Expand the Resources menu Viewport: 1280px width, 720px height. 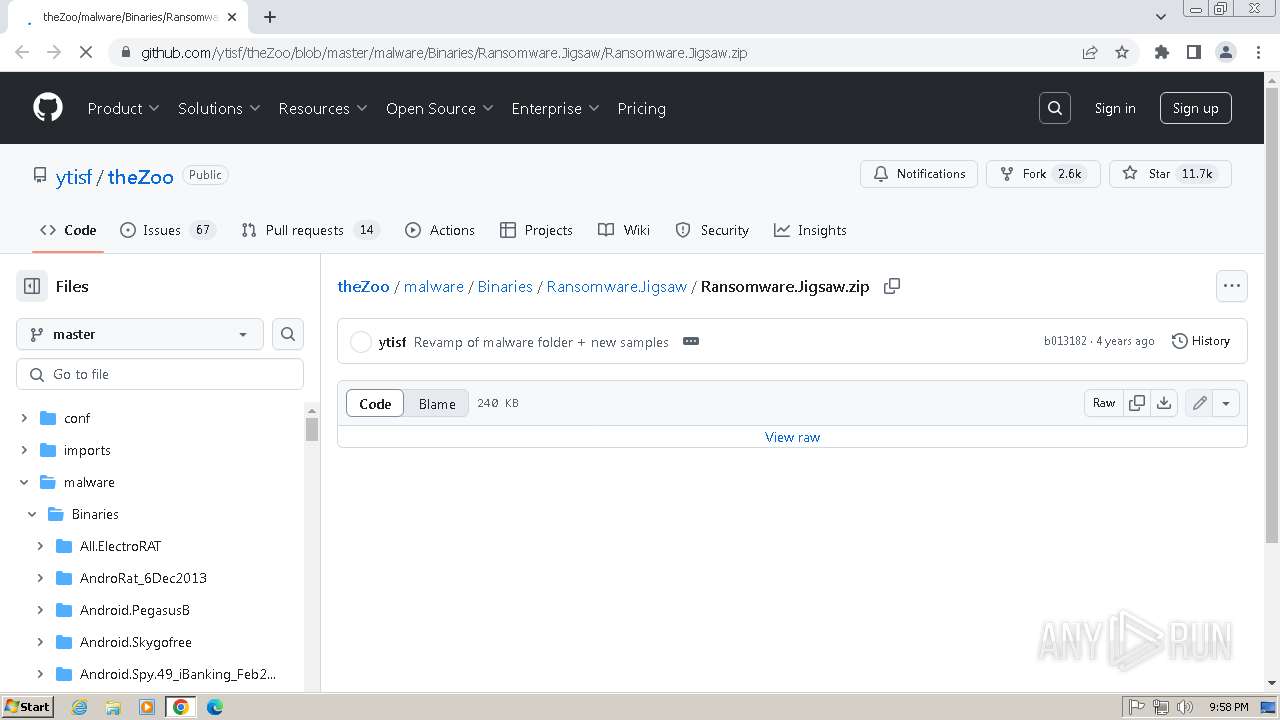(323, 108)
